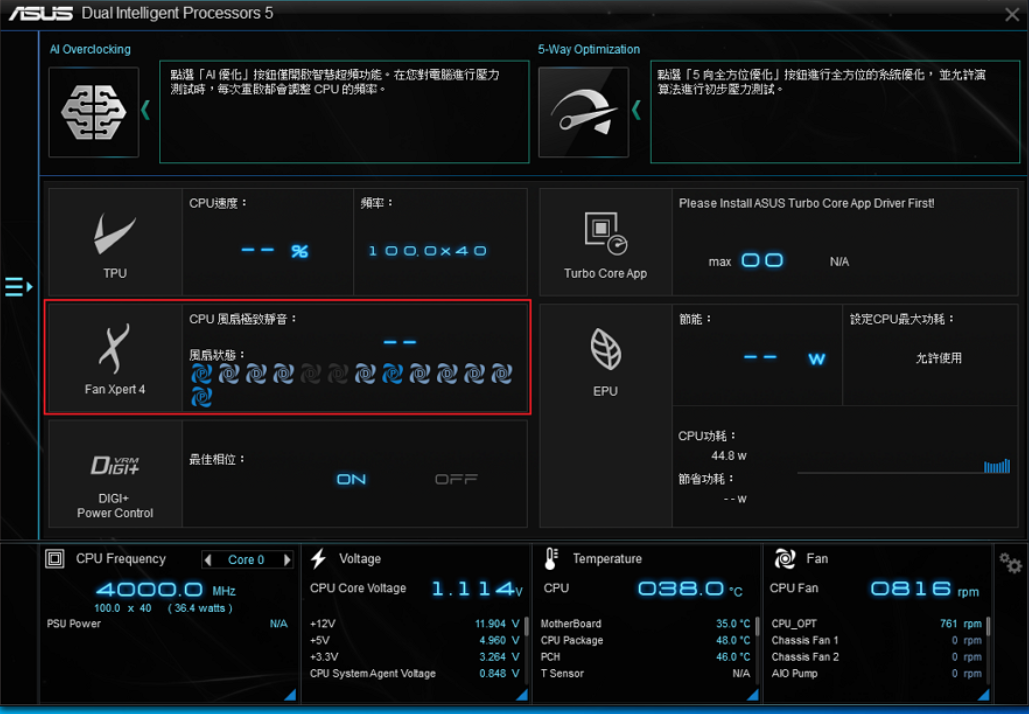This screenshot has width=1029, height=714.
Task: Expand the left side menu
Action: [18, 288]
